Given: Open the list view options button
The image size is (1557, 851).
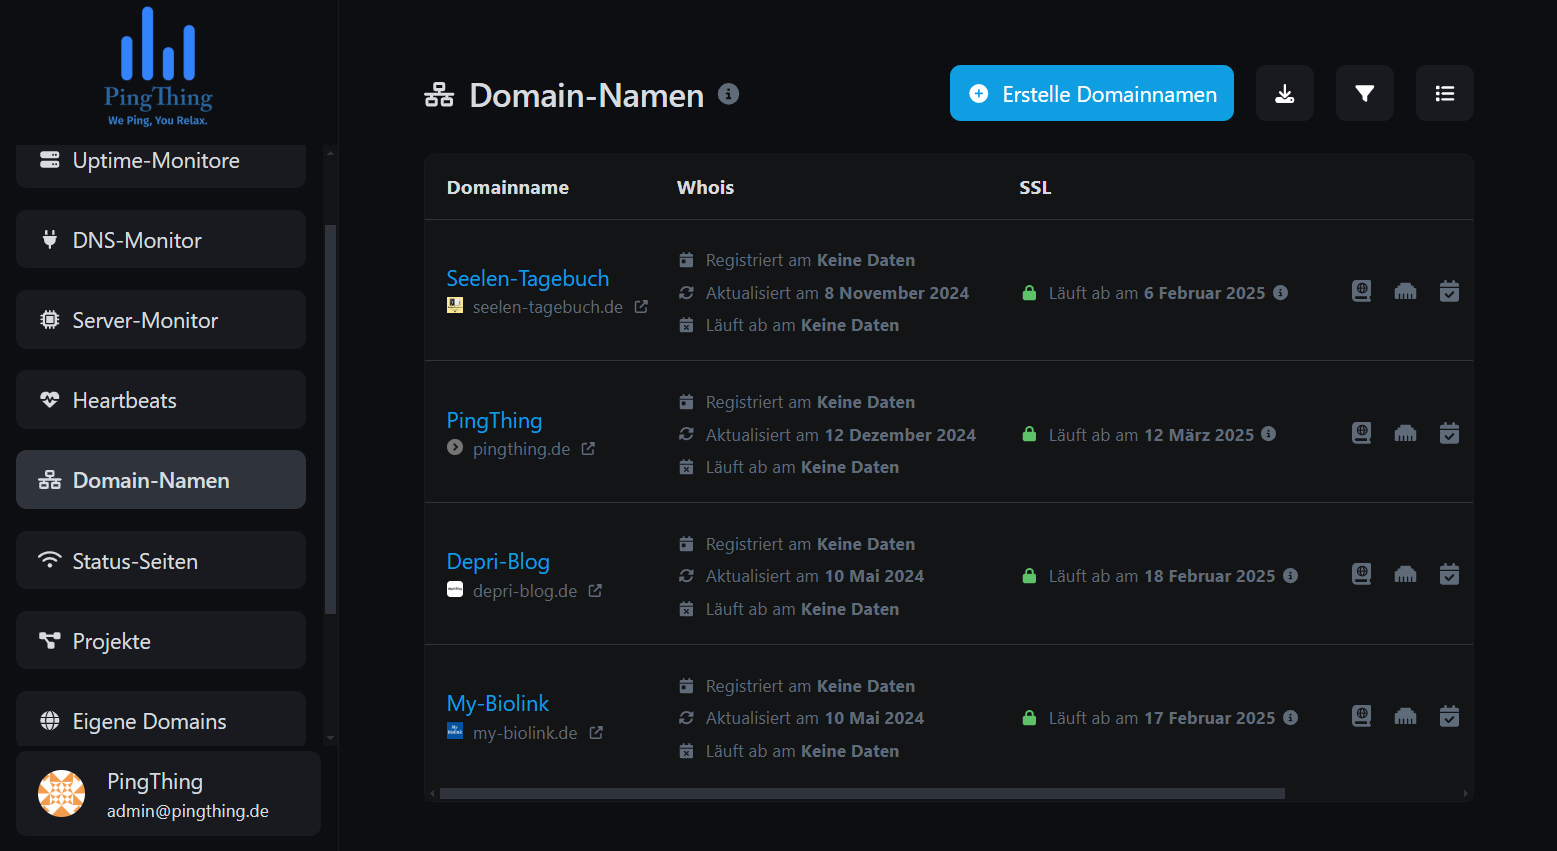Looking at the screenshot, I should 1445,93.
